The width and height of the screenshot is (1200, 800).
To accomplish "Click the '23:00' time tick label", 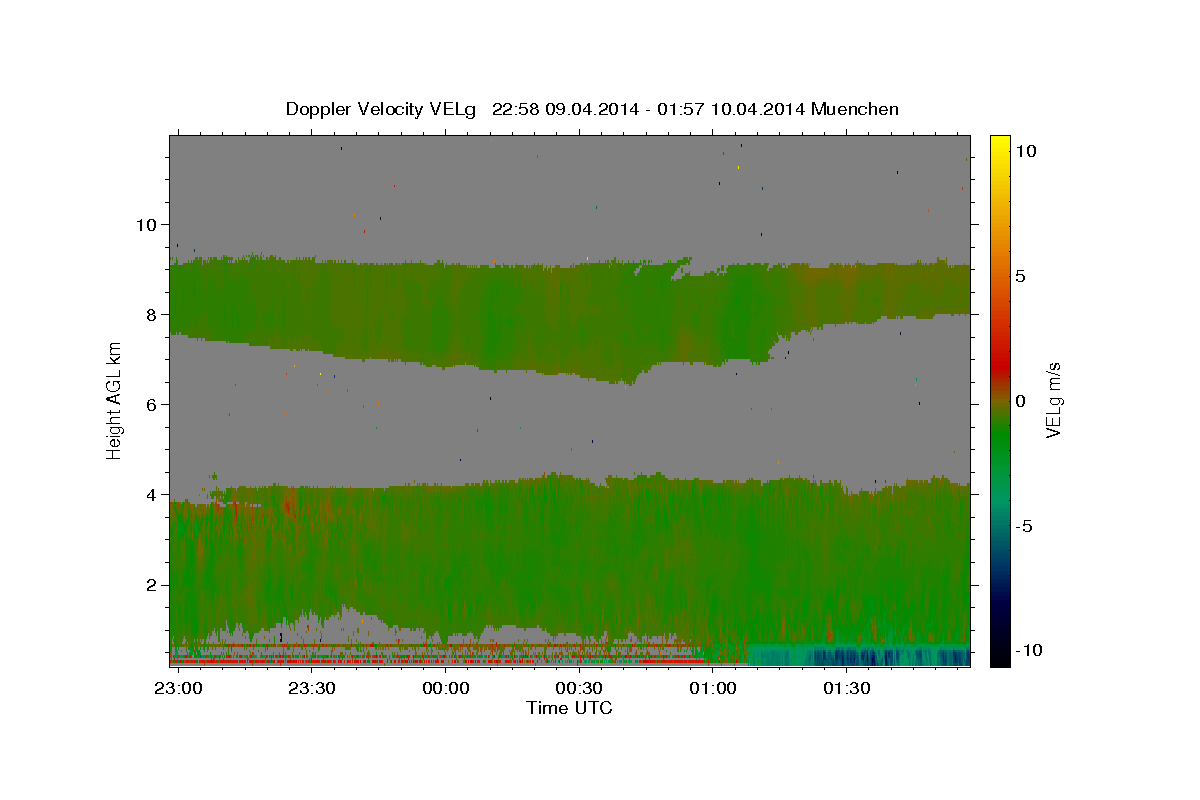I will [x=178, y=688].
